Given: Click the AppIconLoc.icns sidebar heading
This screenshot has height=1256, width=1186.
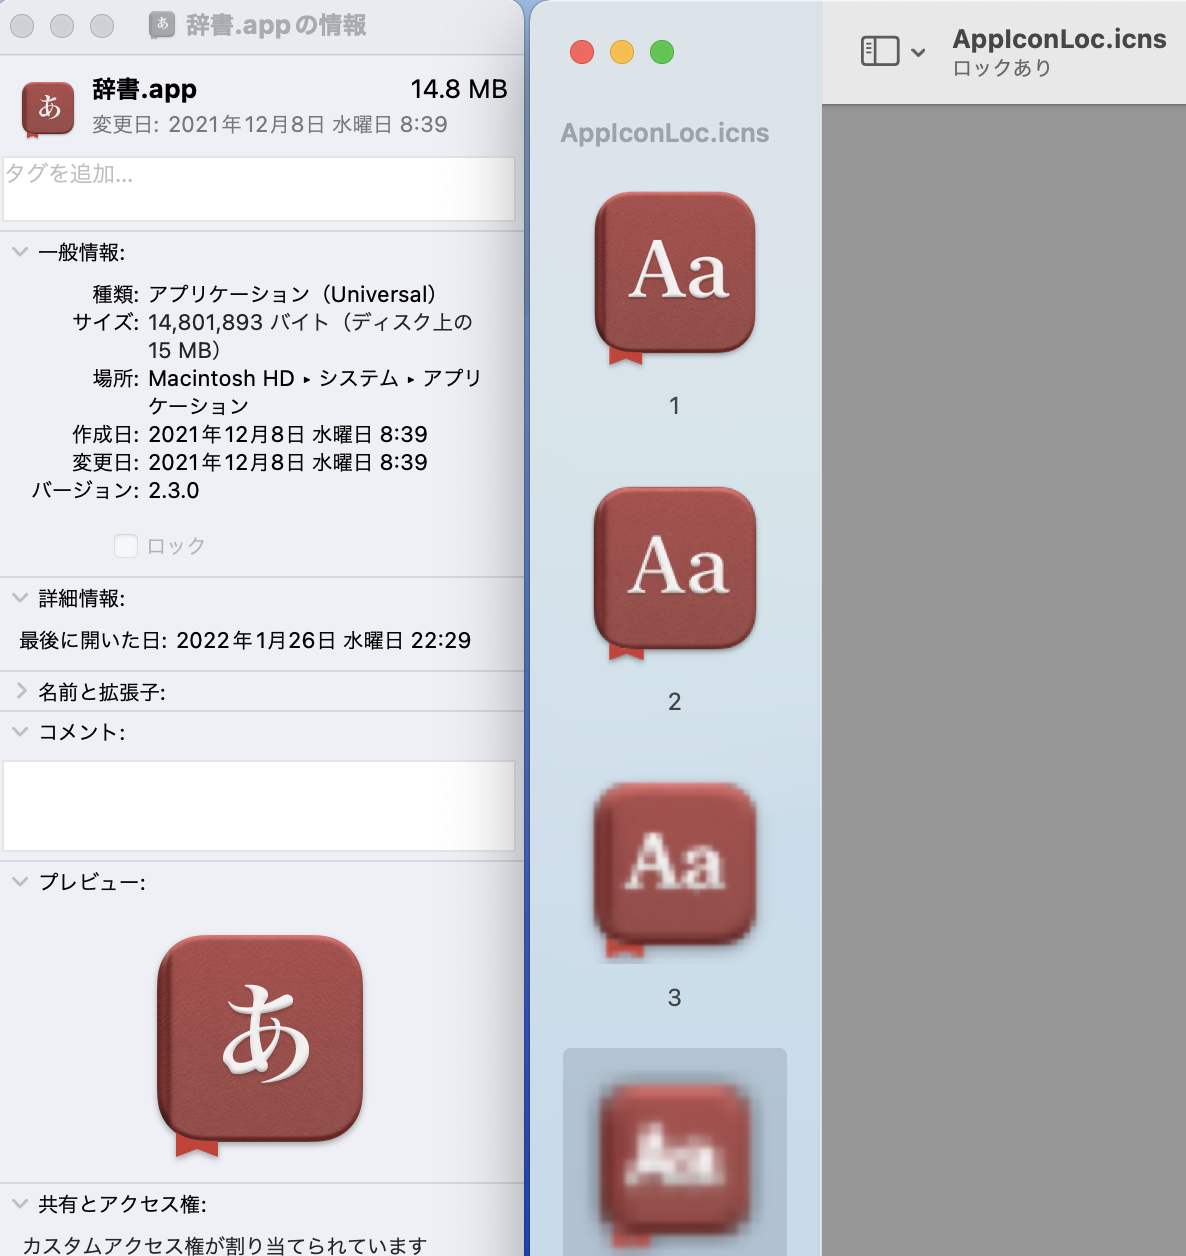Looking at the screenshot, I should pos(665,133).
